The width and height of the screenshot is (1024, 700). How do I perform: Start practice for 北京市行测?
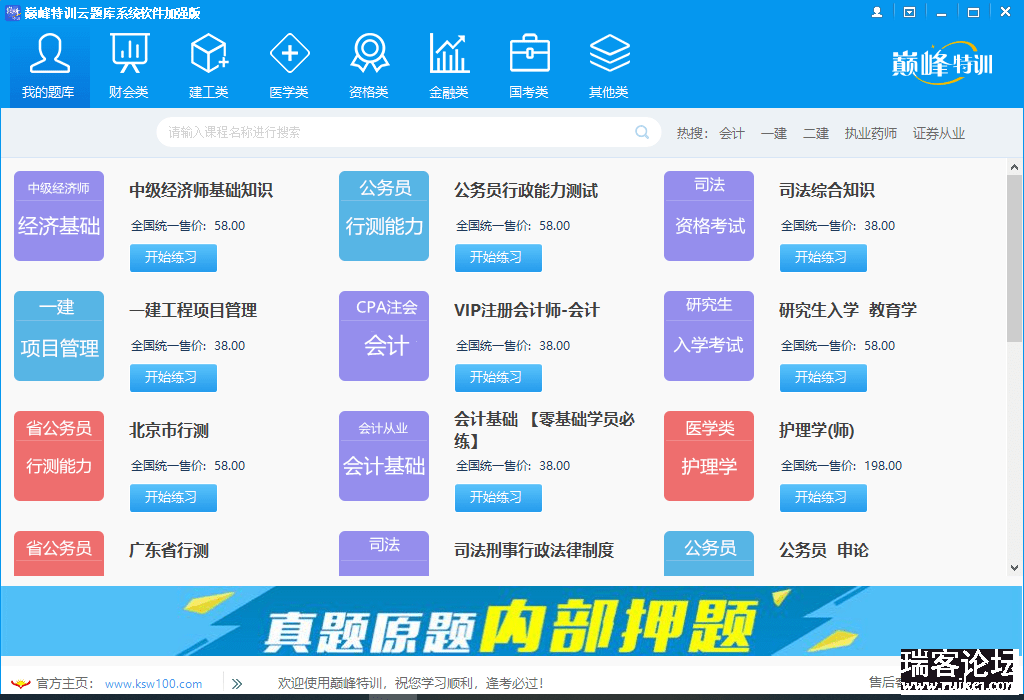[x=173, y=498]
